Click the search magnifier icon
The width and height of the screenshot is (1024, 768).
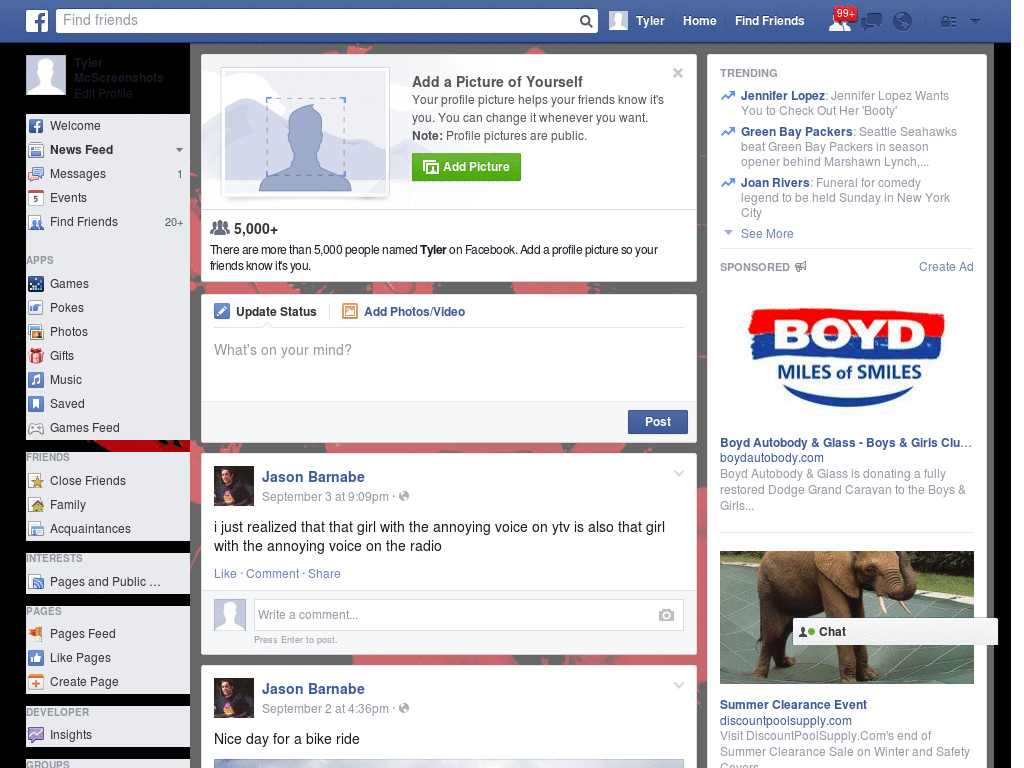[586, 21]
